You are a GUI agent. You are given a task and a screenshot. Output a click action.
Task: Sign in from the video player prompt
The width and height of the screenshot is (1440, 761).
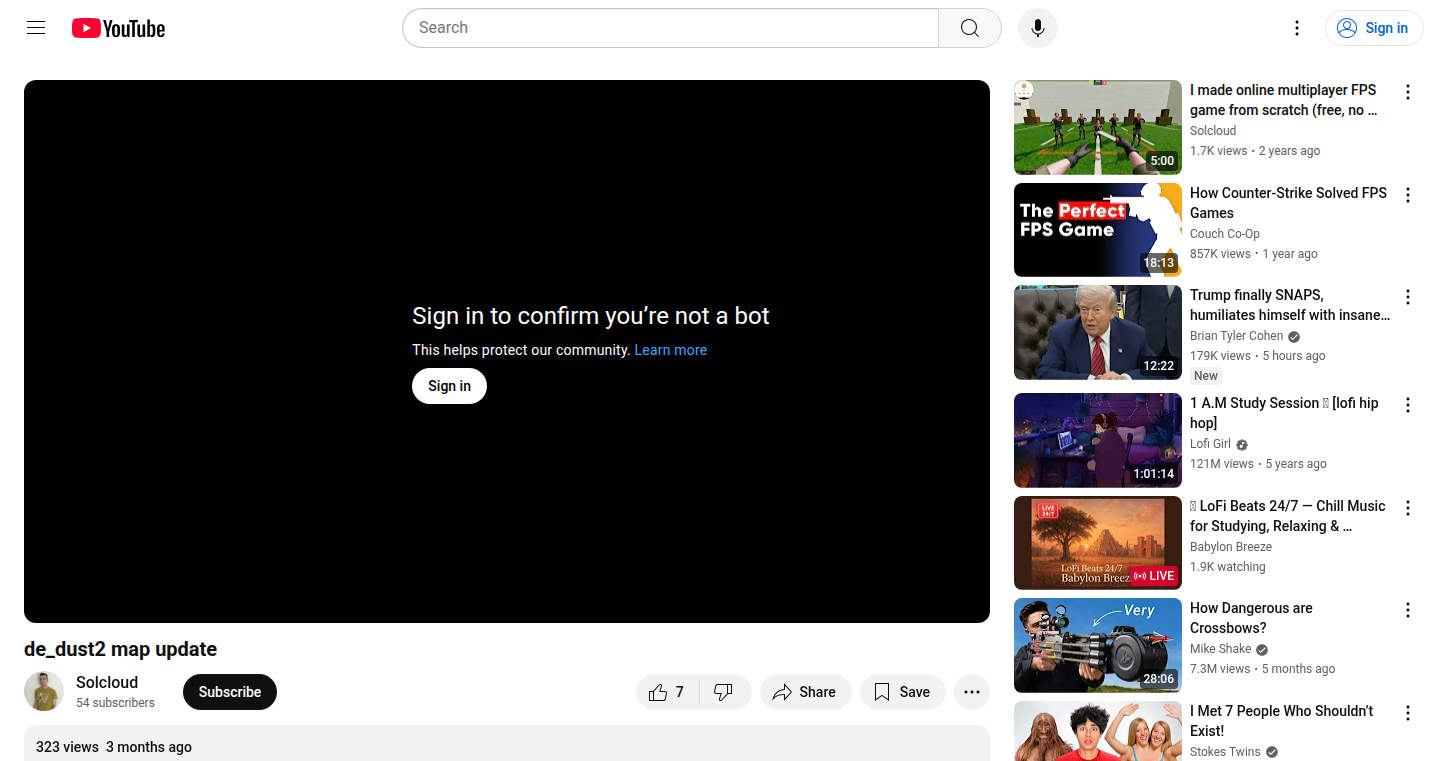(x=449, y=386)
